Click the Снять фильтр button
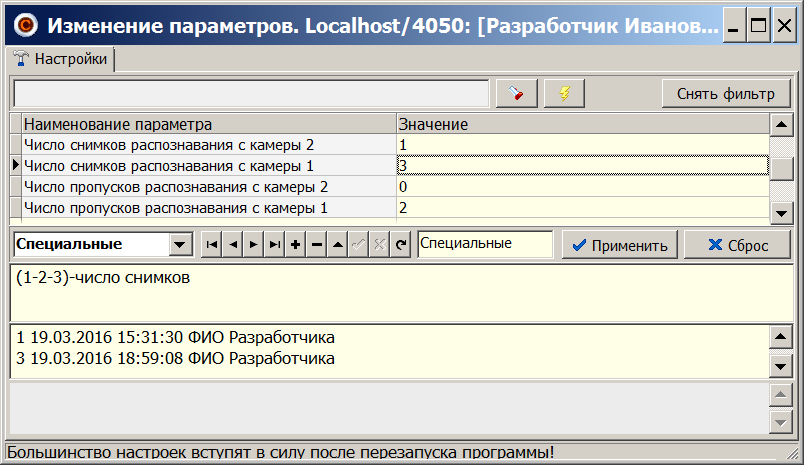 point(725,94)
